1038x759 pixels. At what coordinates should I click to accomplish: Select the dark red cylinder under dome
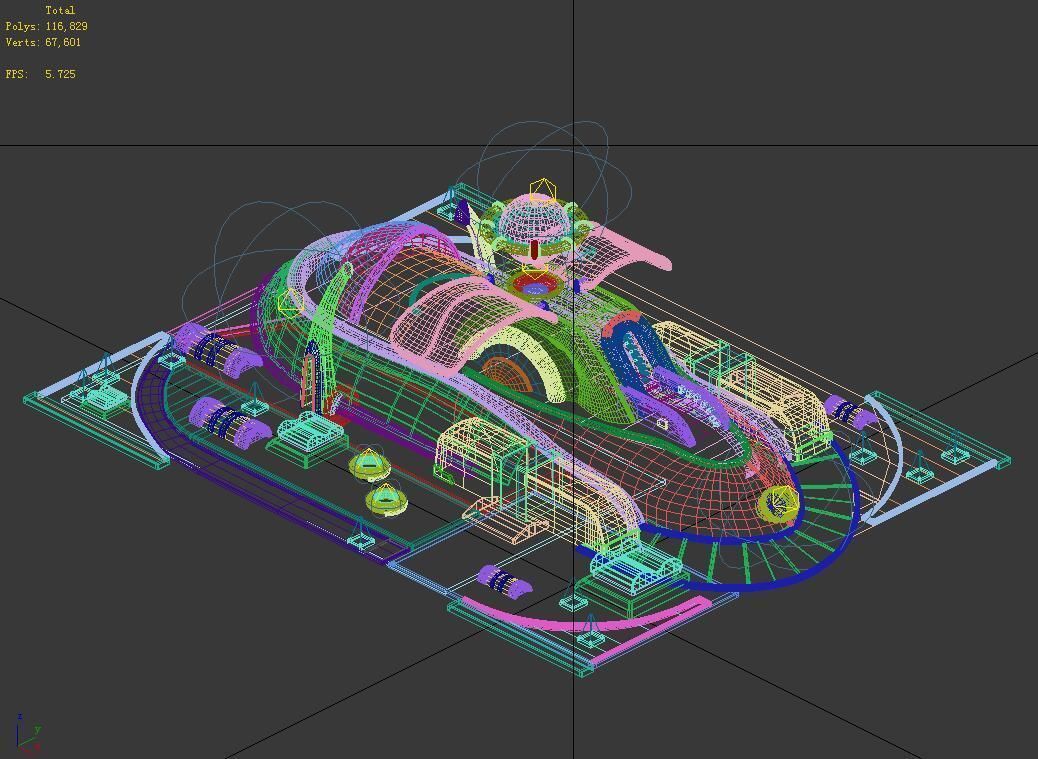[534, 250]
